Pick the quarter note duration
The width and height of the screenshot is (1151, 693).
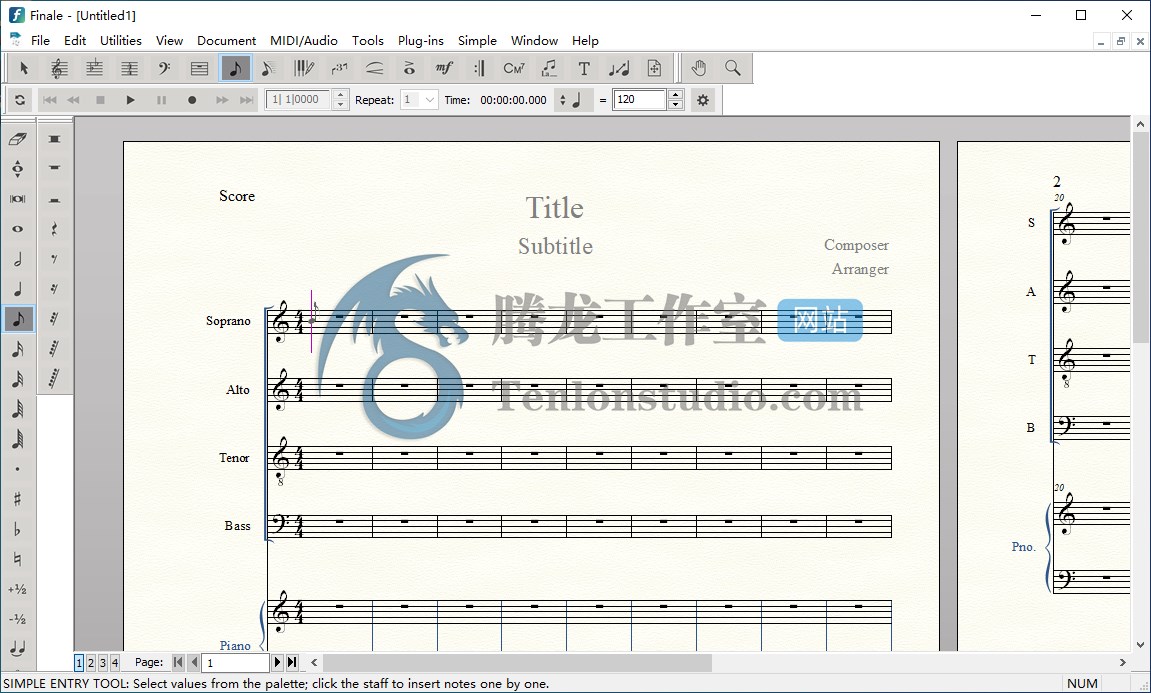coord(18,289)
